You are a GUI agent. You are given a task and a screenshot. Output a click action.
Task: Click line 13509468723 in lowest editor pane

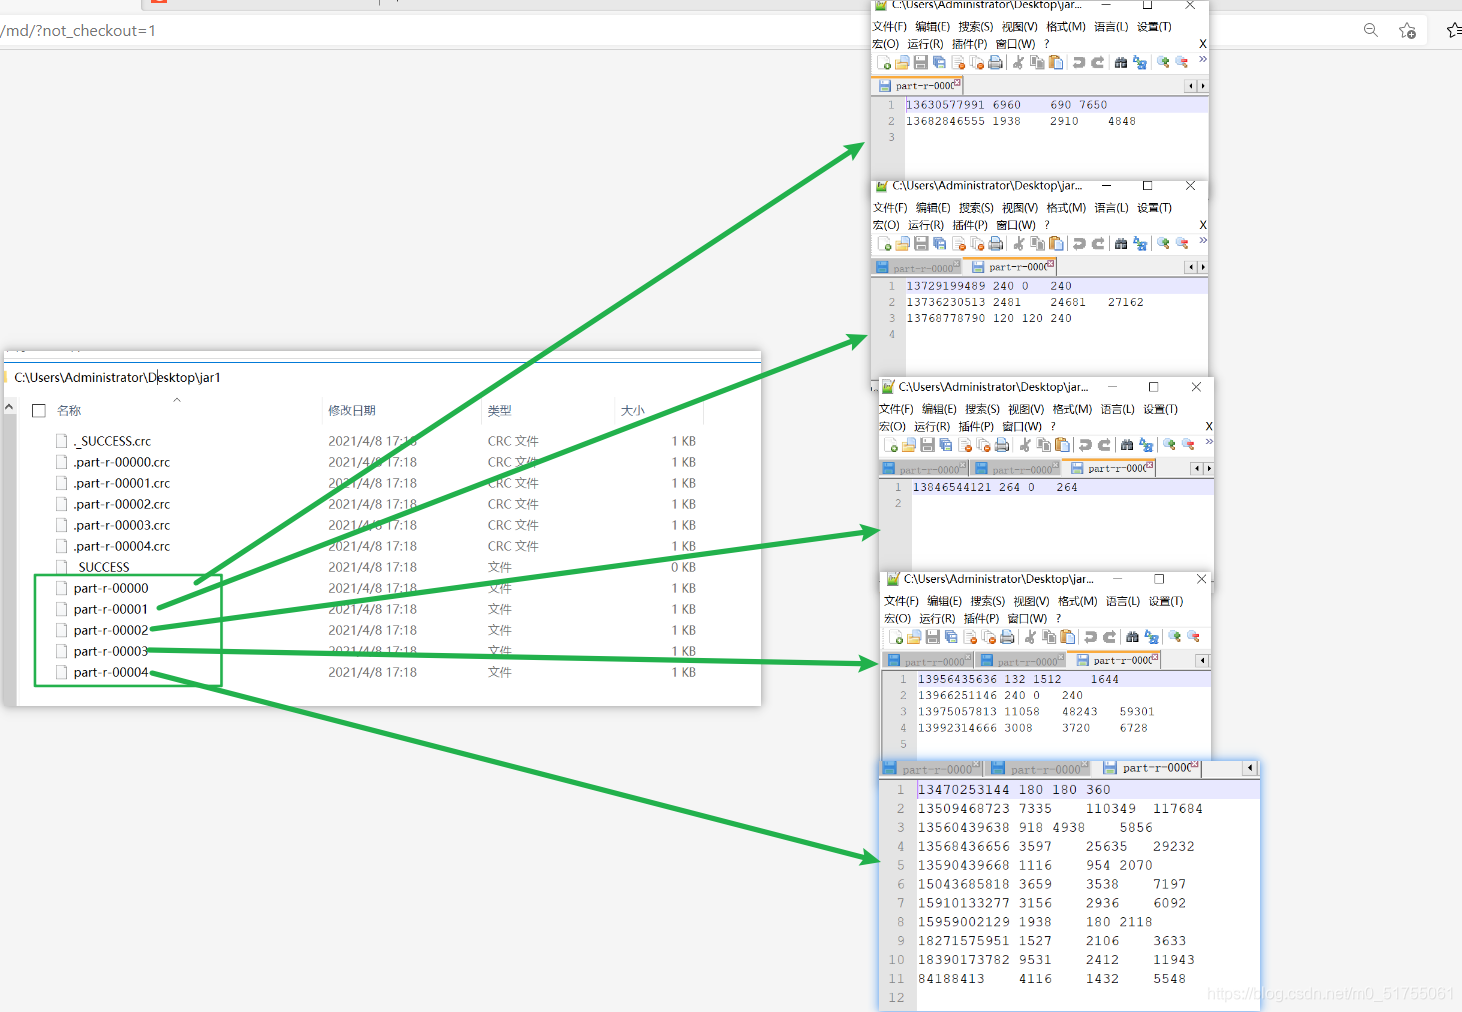1061,809
